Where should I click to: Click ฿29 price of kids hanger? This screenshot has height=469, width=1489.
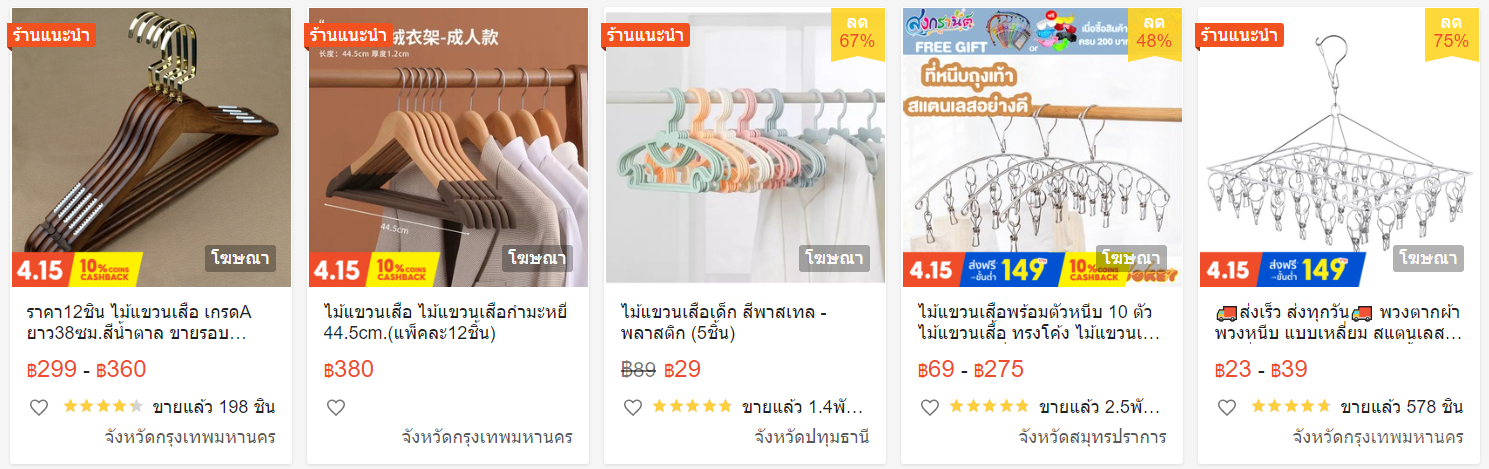[683, 369]
